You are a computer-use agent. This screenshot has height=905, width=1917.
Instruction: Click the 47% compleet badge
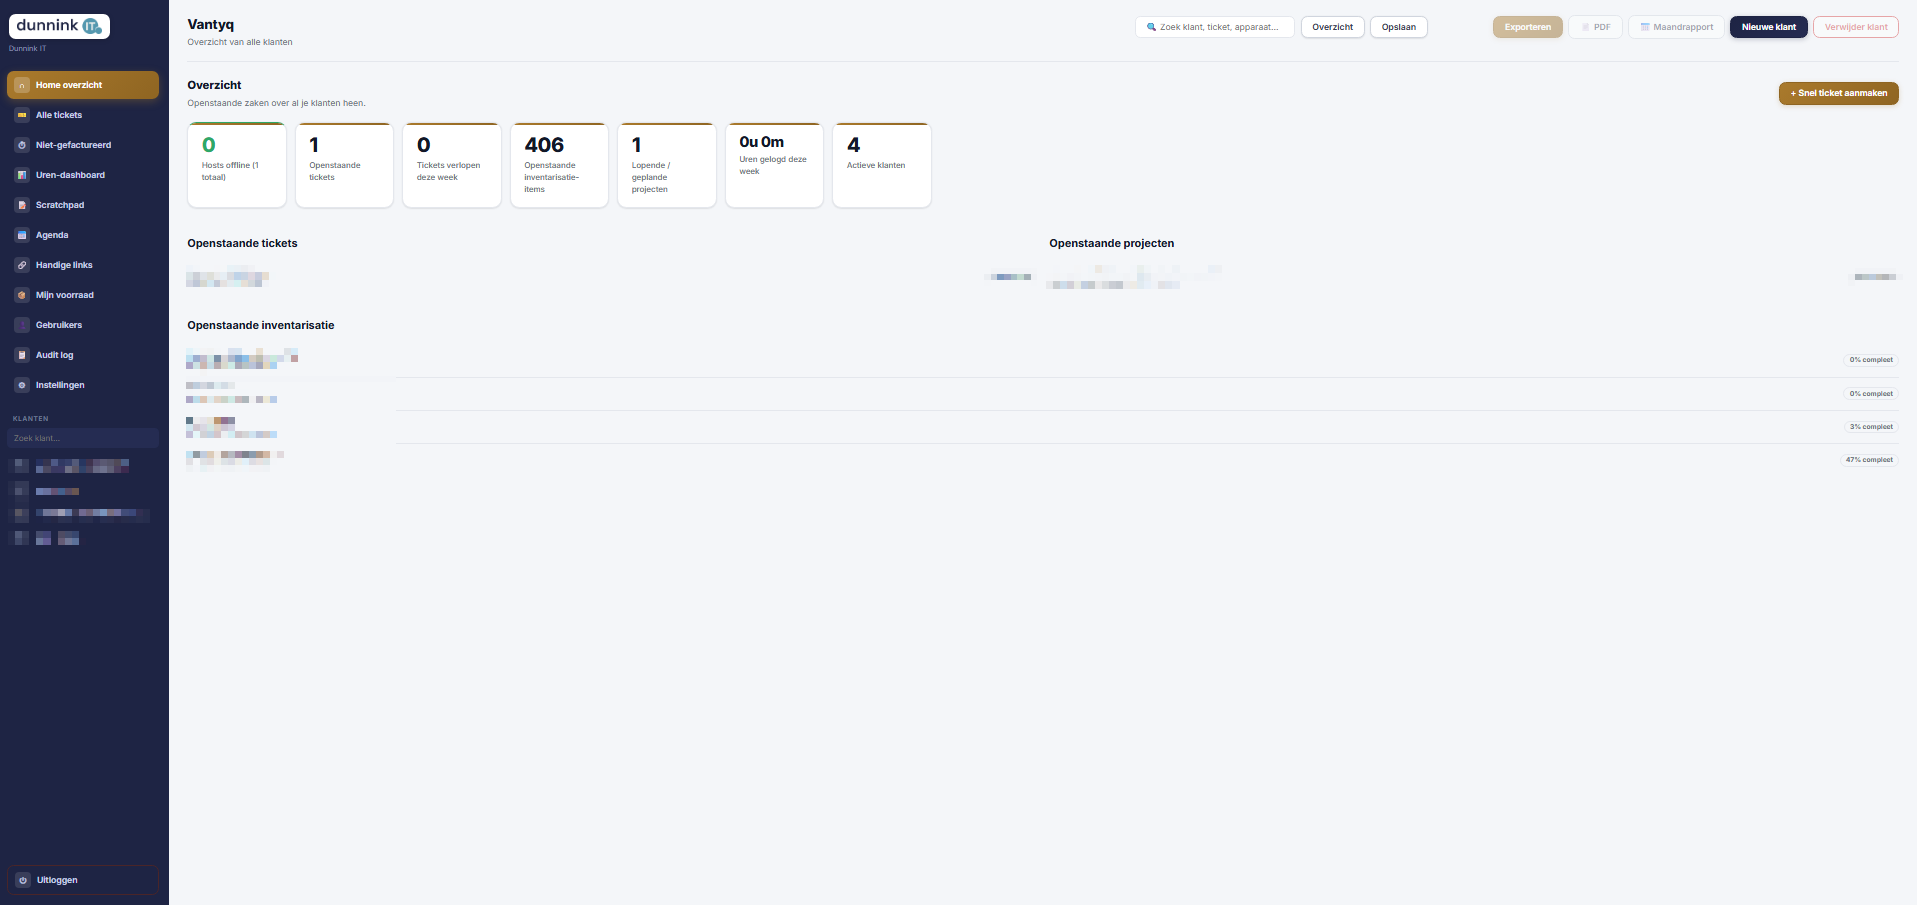click(1869, 460)
